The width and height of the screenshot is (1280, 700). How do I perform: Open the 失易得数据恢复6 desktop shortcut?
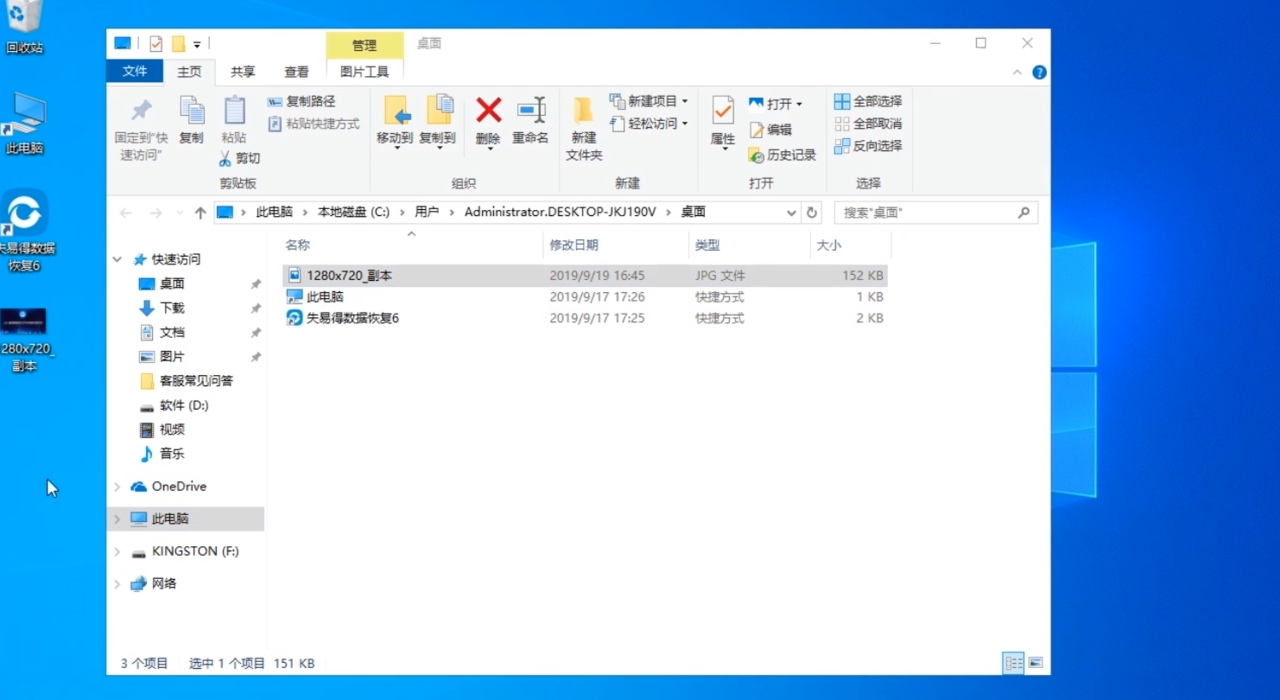point(24,215)
